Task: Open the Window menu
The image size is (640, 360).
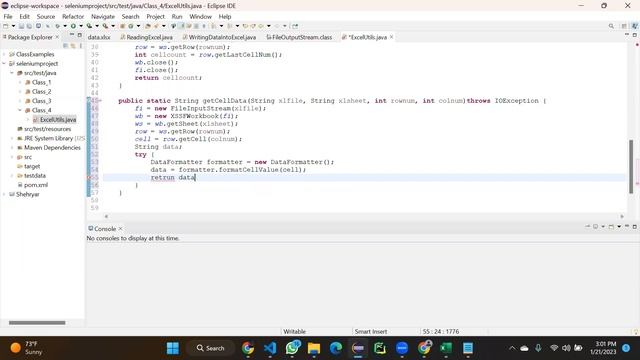Action: (x=200, y=16)
